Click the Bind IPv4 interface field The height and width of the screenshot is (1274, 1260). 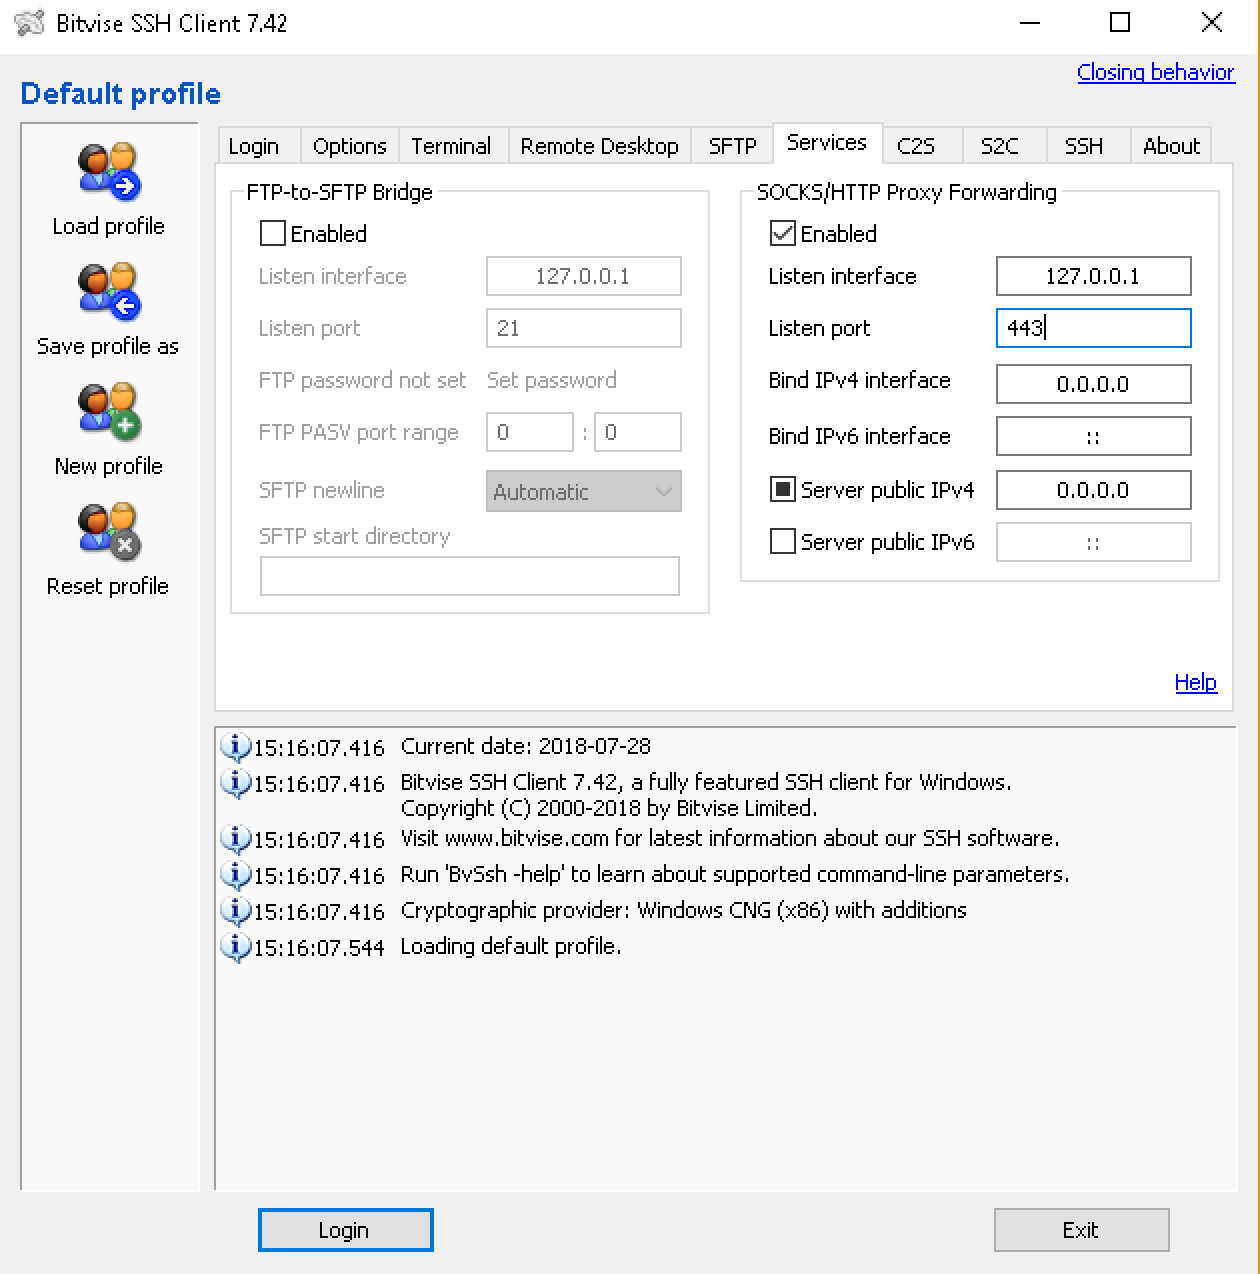[1093, 384]
